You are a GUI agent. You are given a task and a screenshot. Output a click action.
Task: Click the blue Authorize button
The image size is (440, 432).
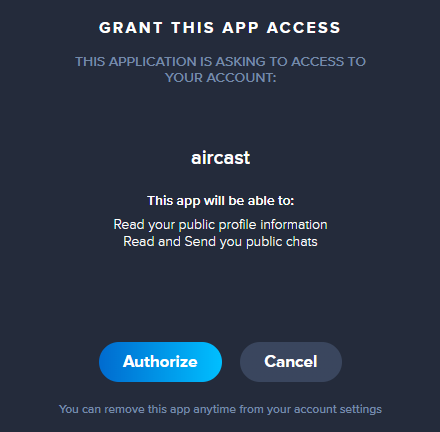[x=160, y=362]
